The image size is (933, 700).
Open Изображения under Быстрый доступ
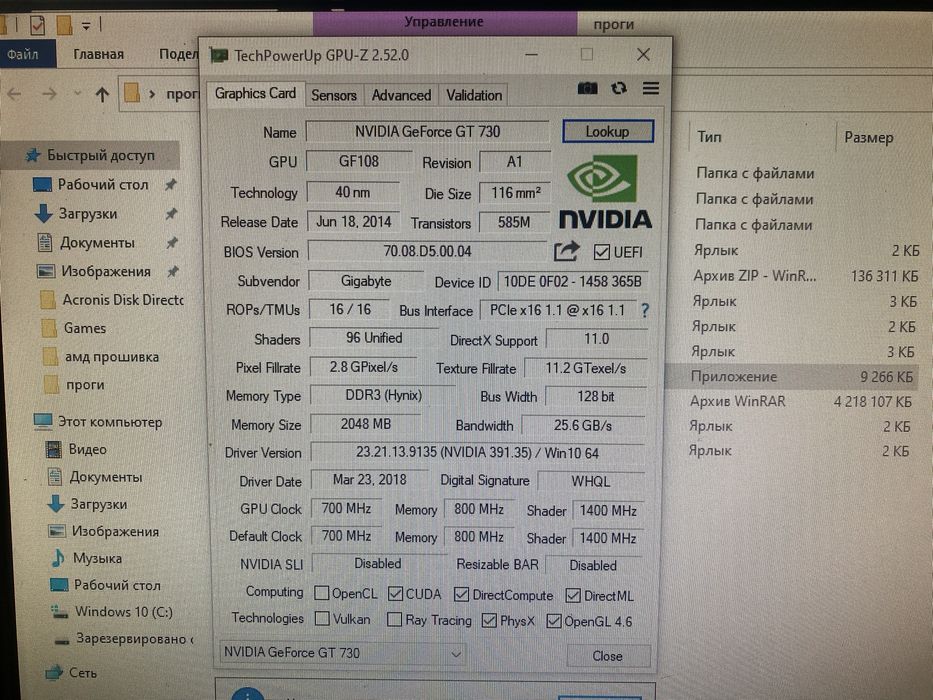pyautogui.click(x=105, y=271)
